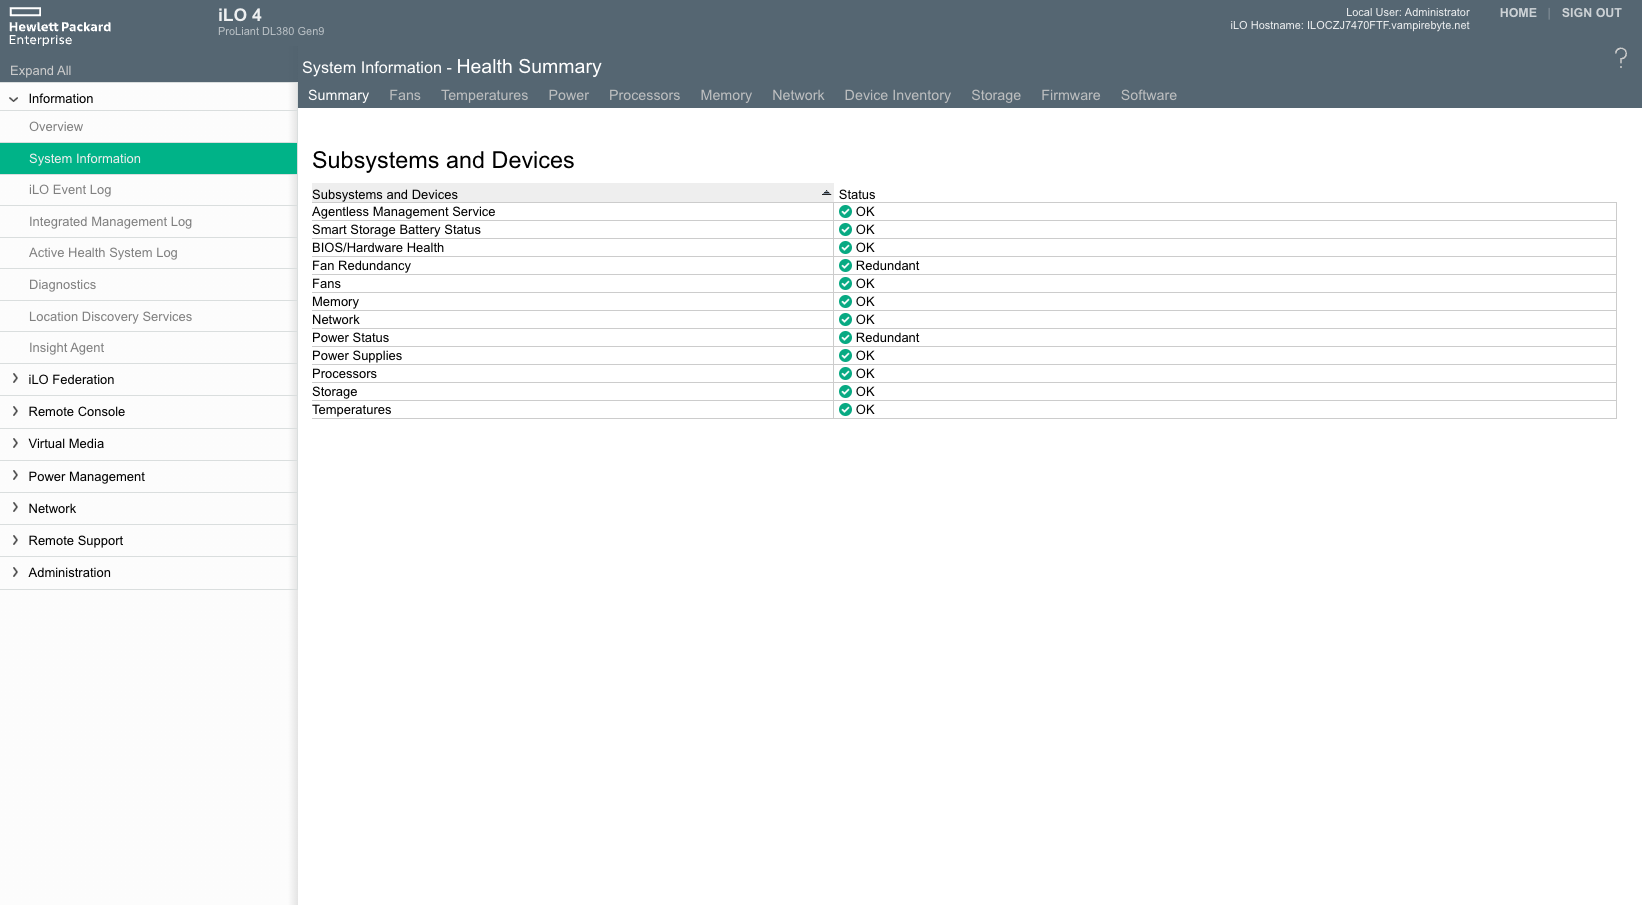Expand the Power Management section
1642x905 pixels.
[15, 476]
